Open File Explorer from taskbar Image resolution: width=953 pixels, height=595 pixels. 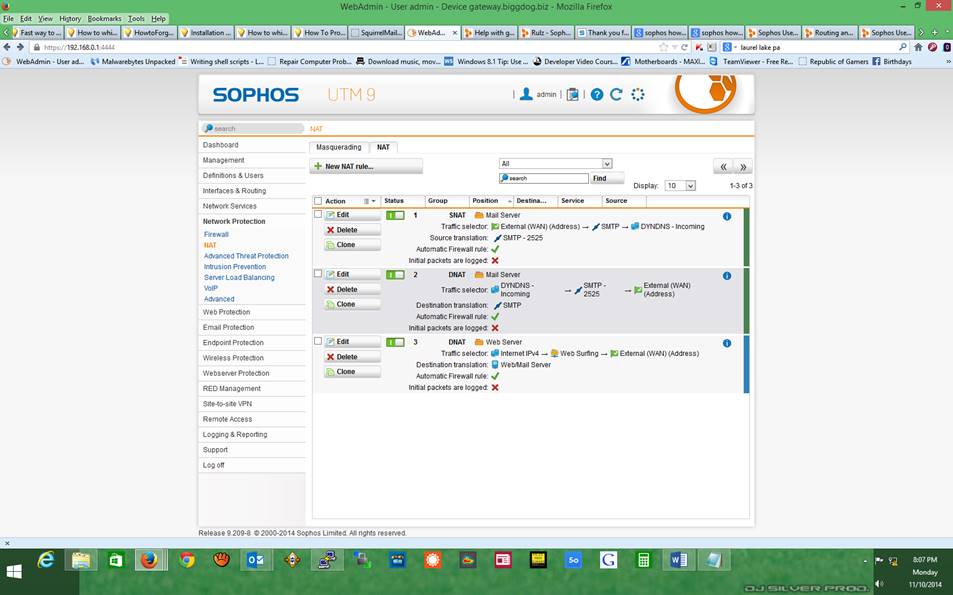point(81,559)
